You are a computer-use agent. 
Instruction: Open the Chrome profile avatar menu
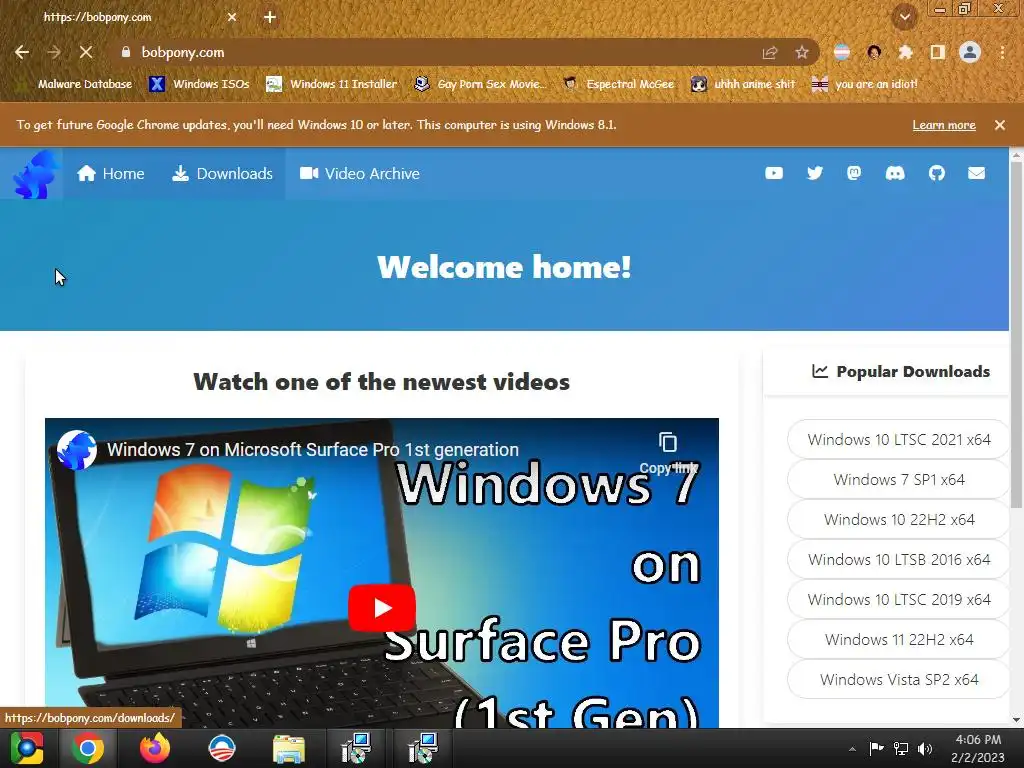[970, 52]
